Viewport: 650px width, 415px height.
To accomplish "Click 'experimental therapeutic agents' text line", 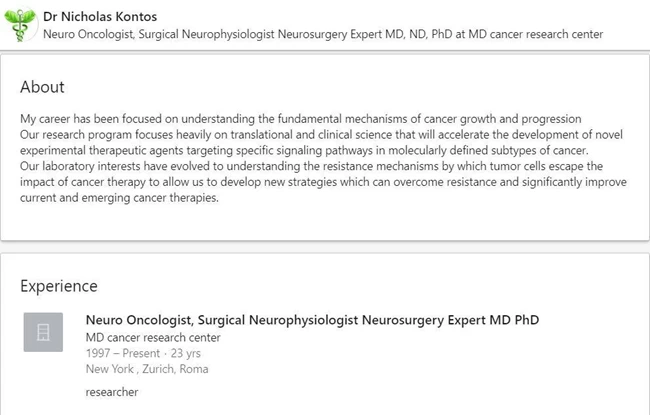I will point(304,150).
